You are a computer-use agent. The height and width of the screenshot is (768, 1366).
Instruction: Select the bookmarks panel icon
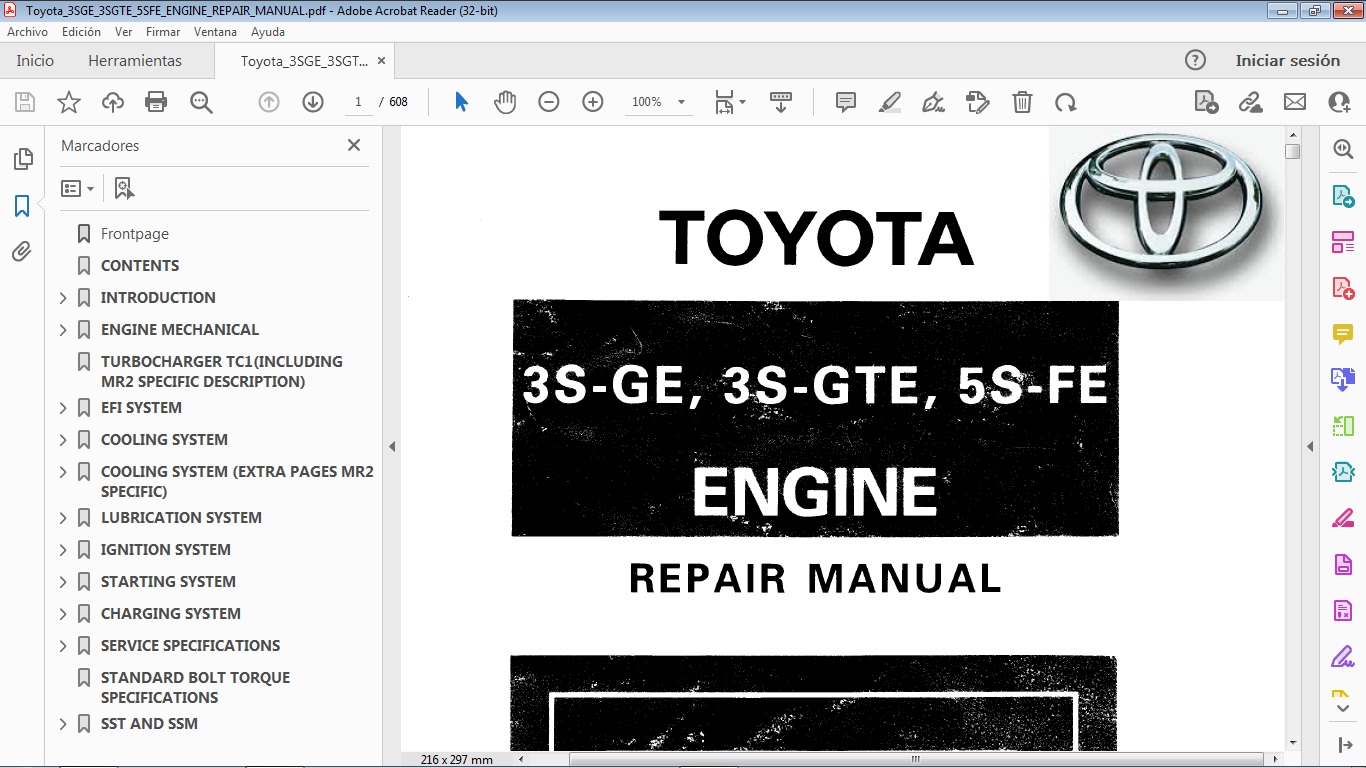pyautogui.click(x=23, y=205)
